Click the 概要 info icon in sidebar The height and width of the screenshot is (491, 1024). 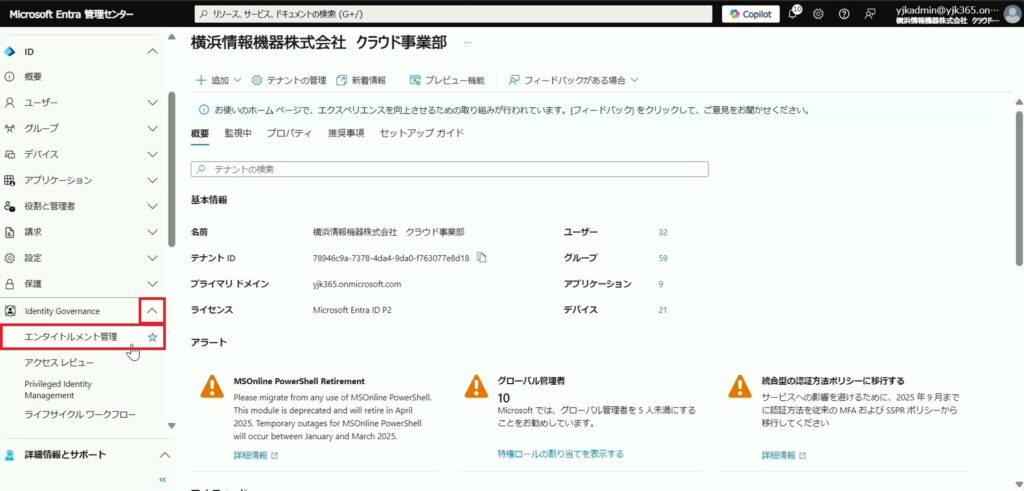tap(9, 76)
